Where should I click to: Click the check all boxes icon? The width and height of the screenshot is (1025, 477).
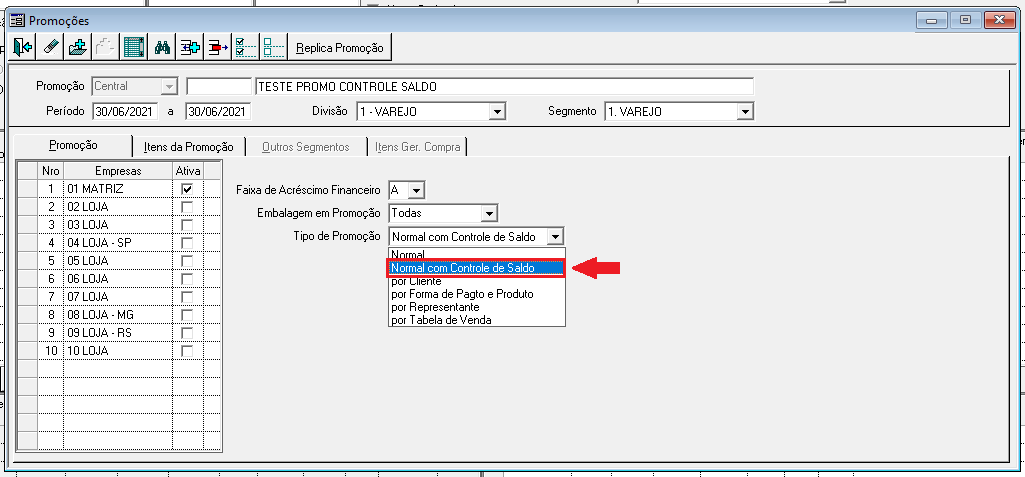point(246,48)
